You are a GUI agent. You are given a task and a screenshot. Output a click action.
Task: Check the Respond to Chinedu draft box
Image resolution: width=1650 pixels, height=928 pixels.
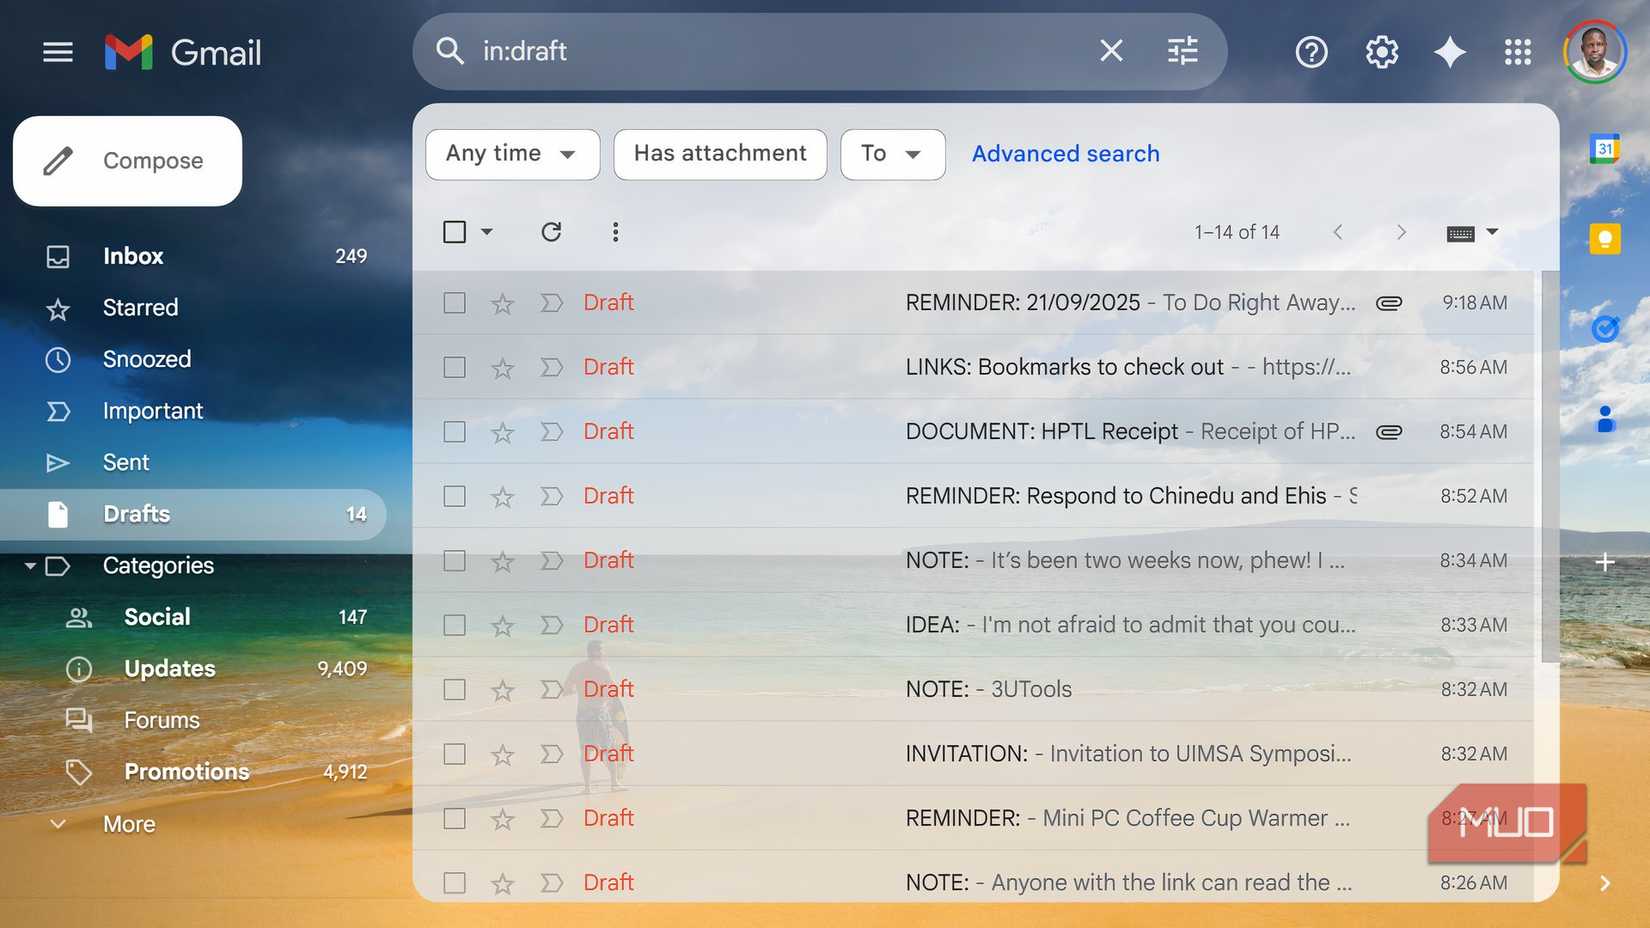pyautogui.click(x=454, y=496)
